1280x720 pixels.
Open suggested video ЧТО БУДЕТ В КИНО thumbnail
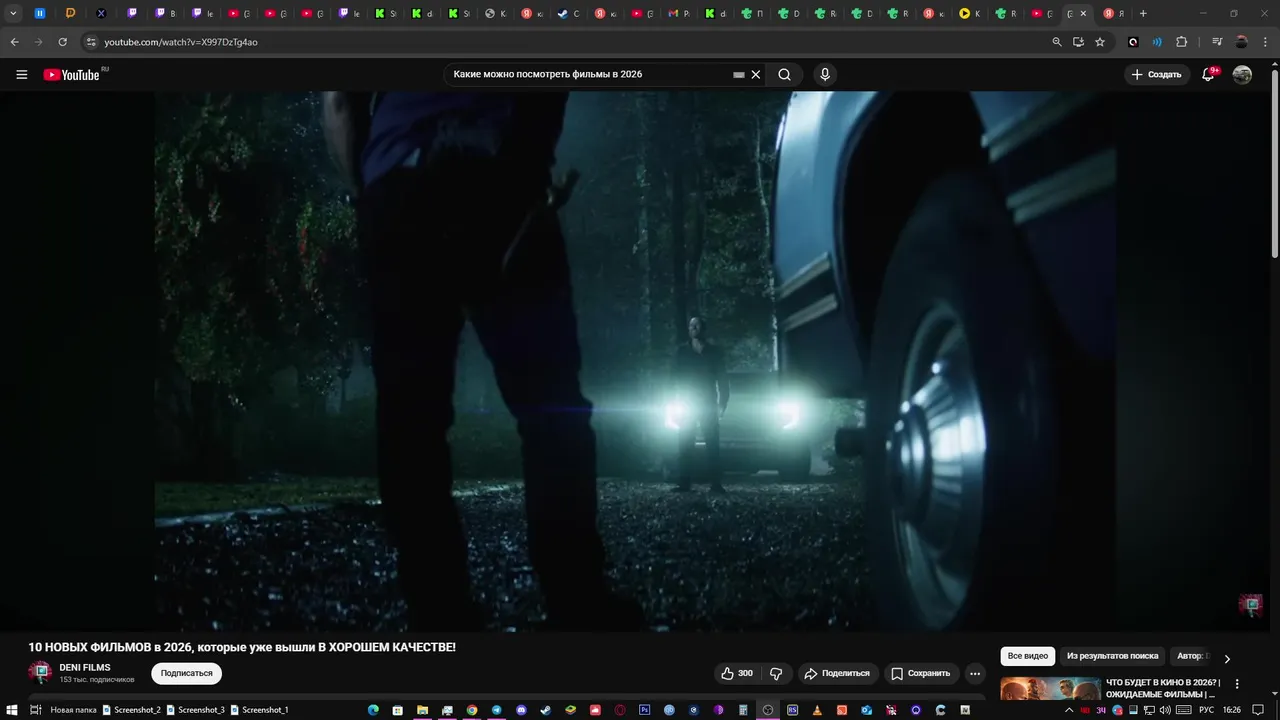click(1050, 688)
